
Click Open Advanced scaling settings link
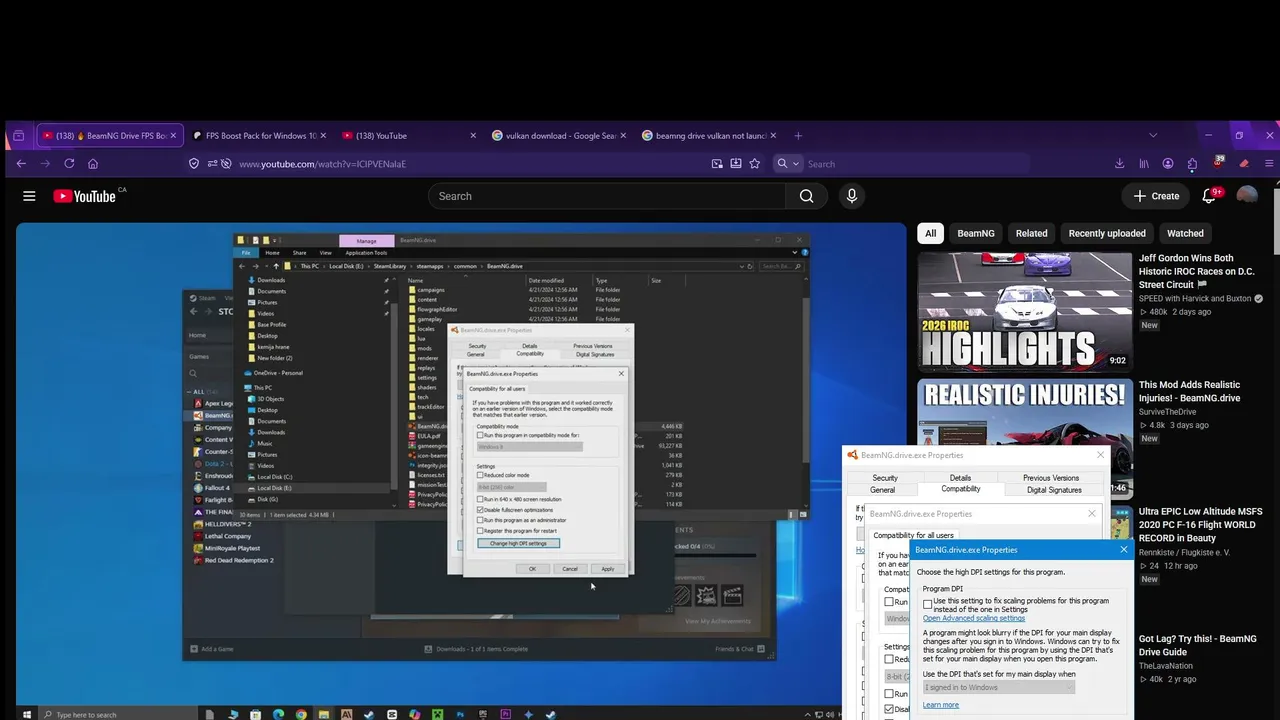974,618
